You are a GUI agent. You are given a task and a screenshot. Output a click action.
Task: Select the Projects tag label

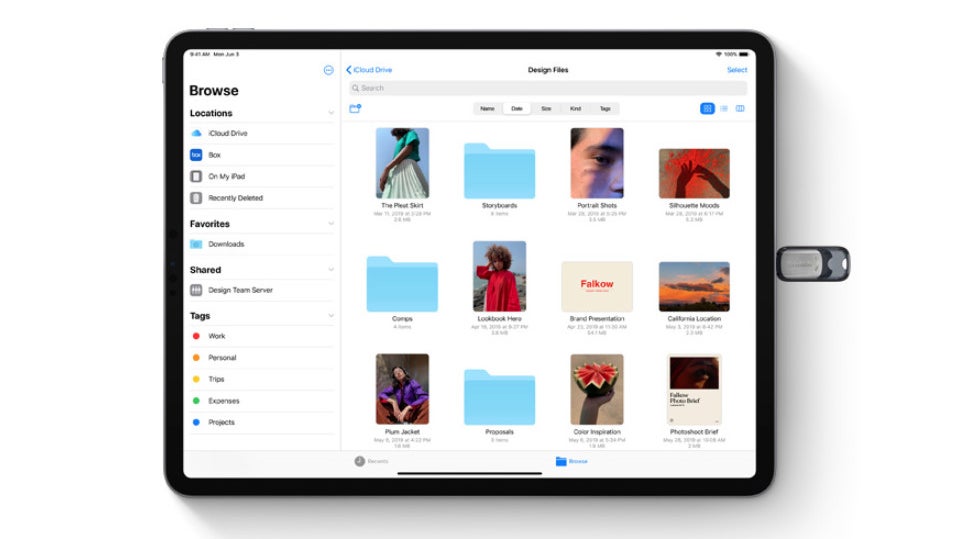[x=221, y=422]
